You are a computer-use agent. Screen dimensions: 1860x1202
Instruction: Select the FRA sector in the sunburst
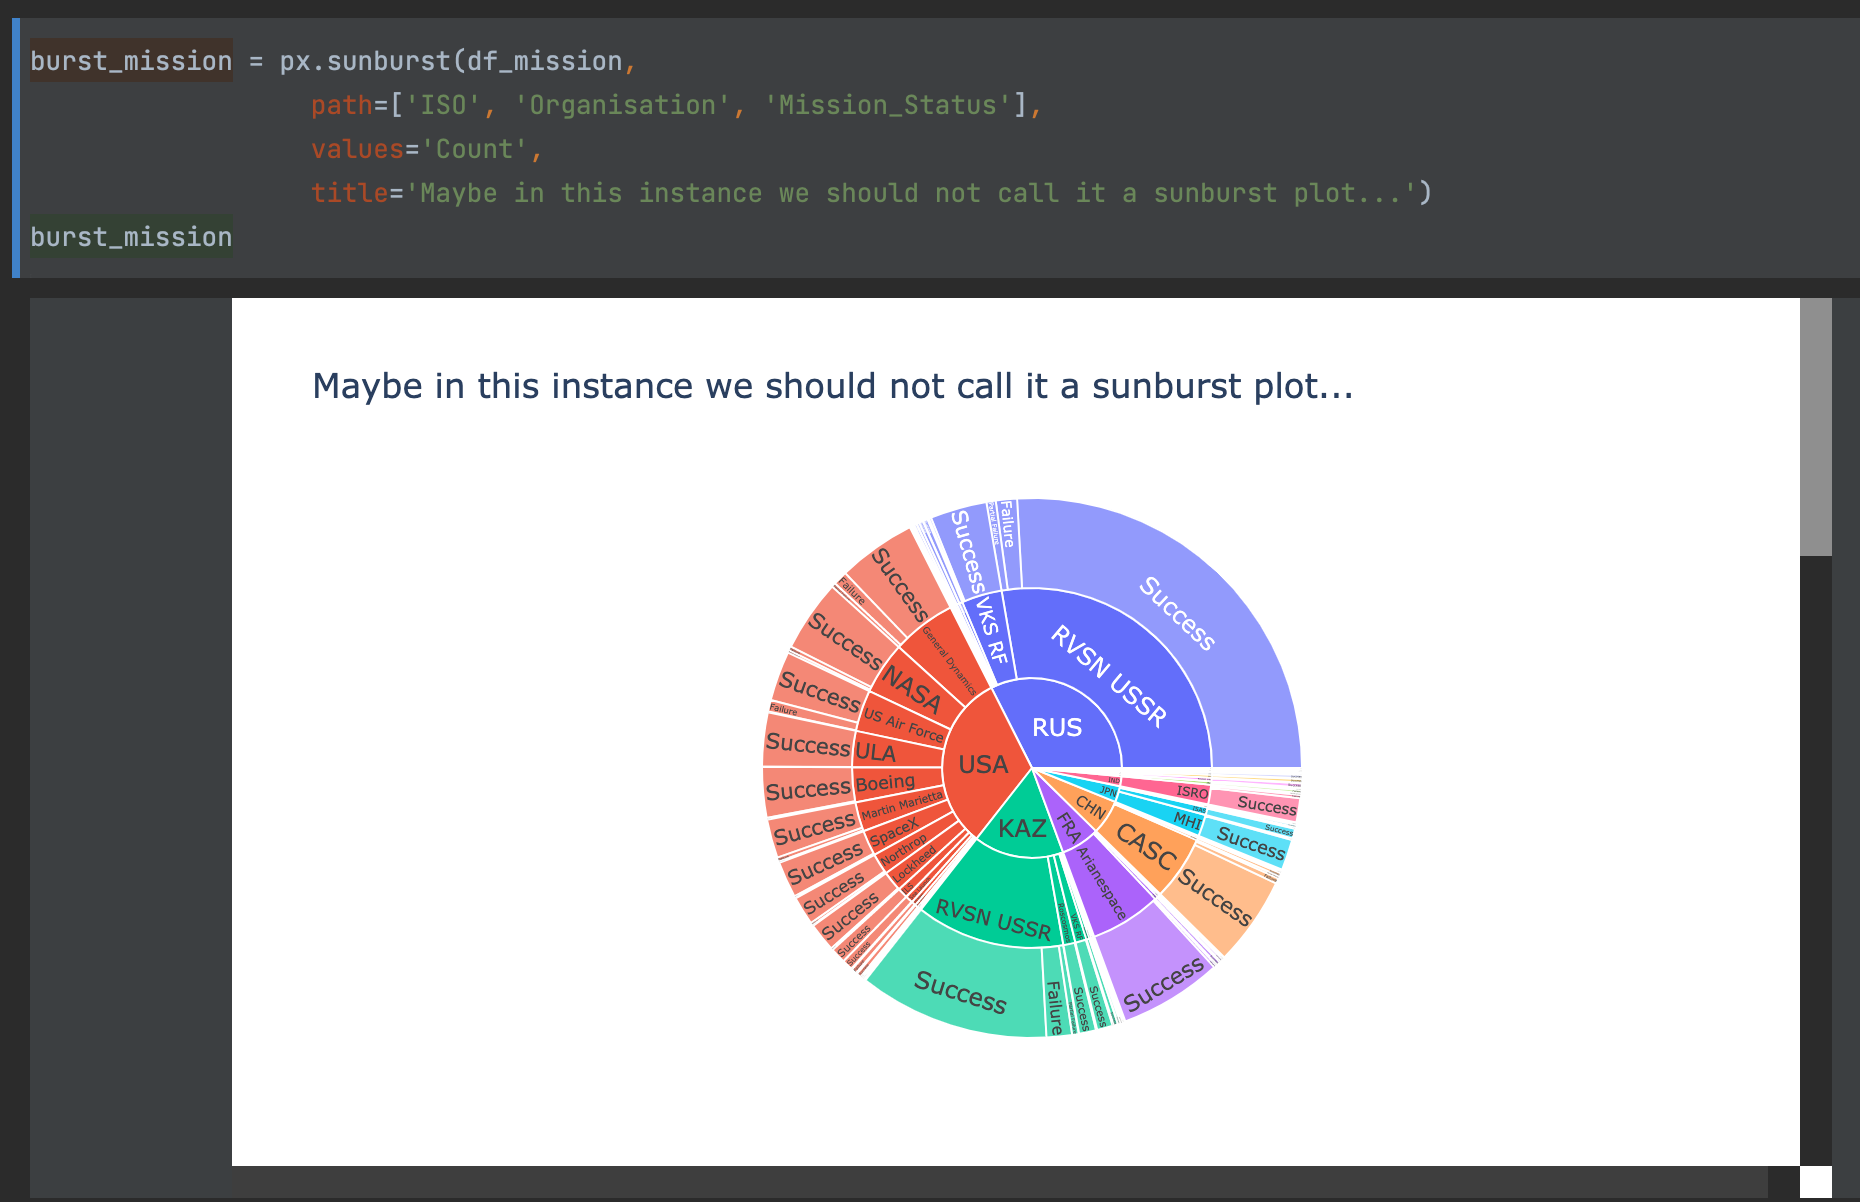click(1068, 826)
